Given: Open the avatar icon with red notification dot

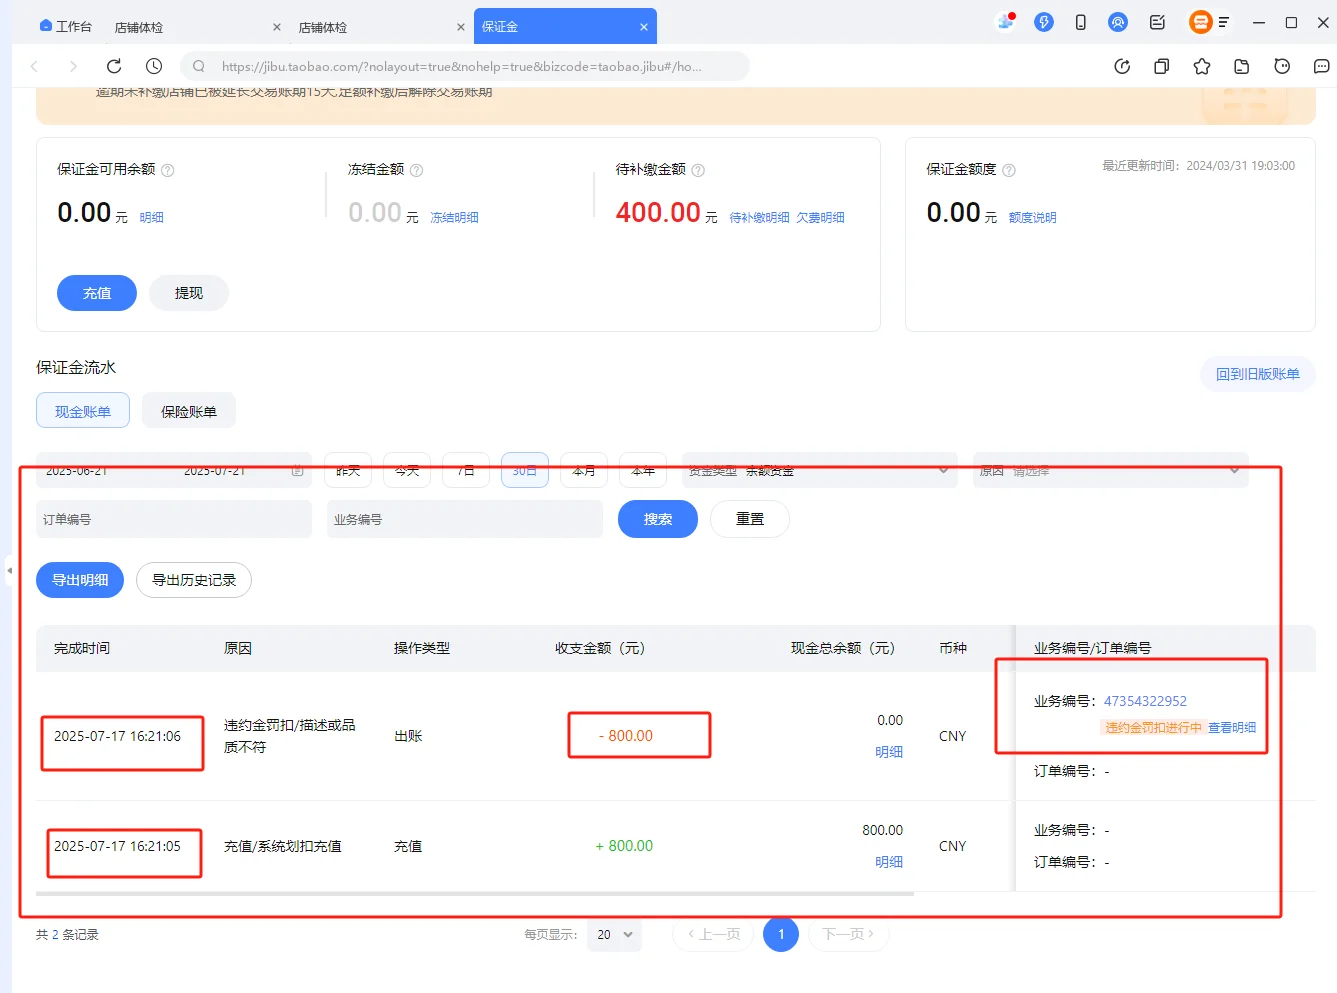Looking at the screenshot, I should point(1006,22).
